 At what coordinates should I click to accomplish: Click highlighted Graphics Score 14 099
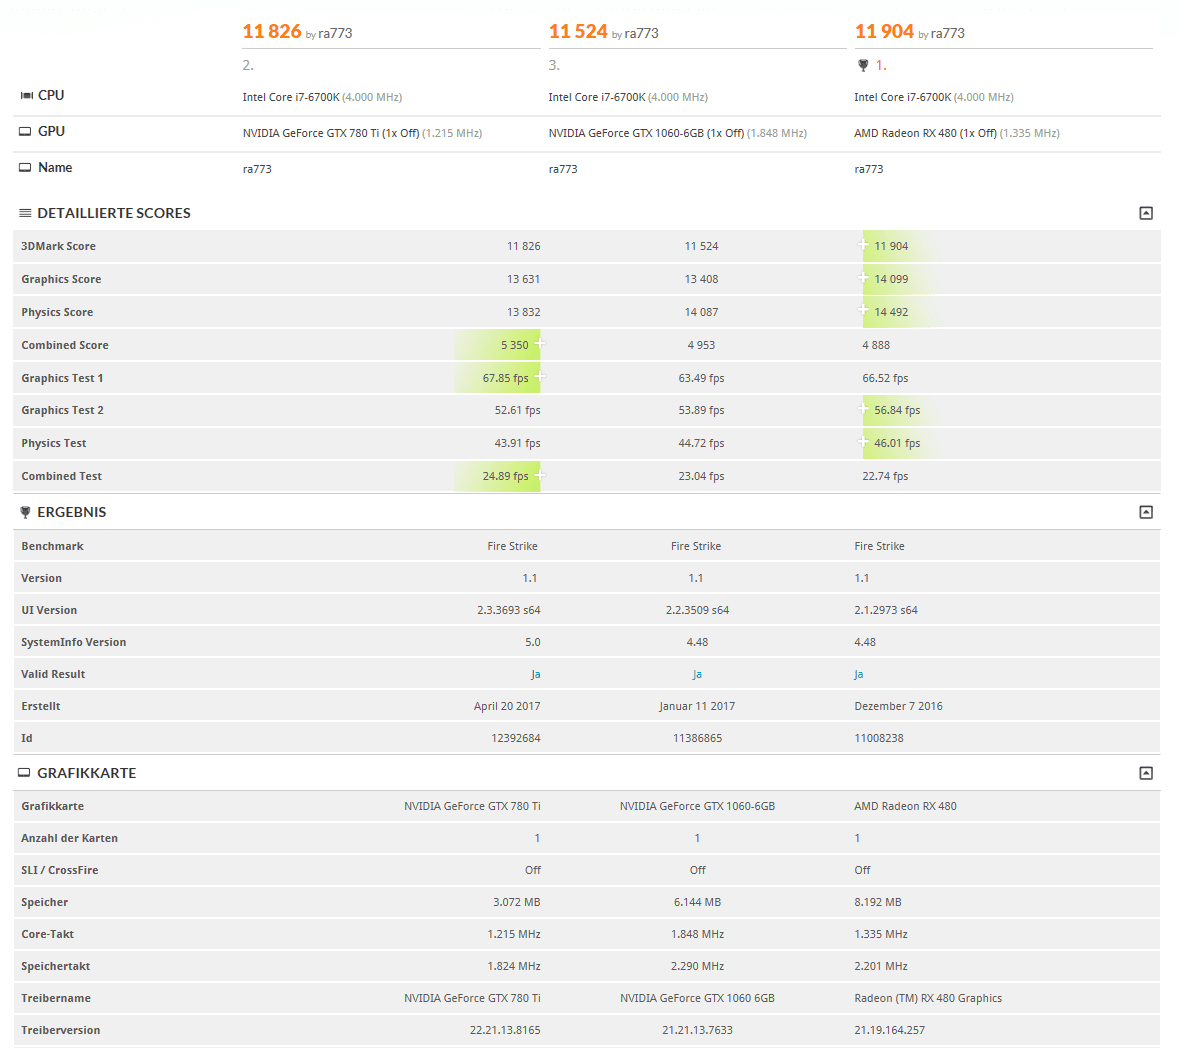pos(891,279)
